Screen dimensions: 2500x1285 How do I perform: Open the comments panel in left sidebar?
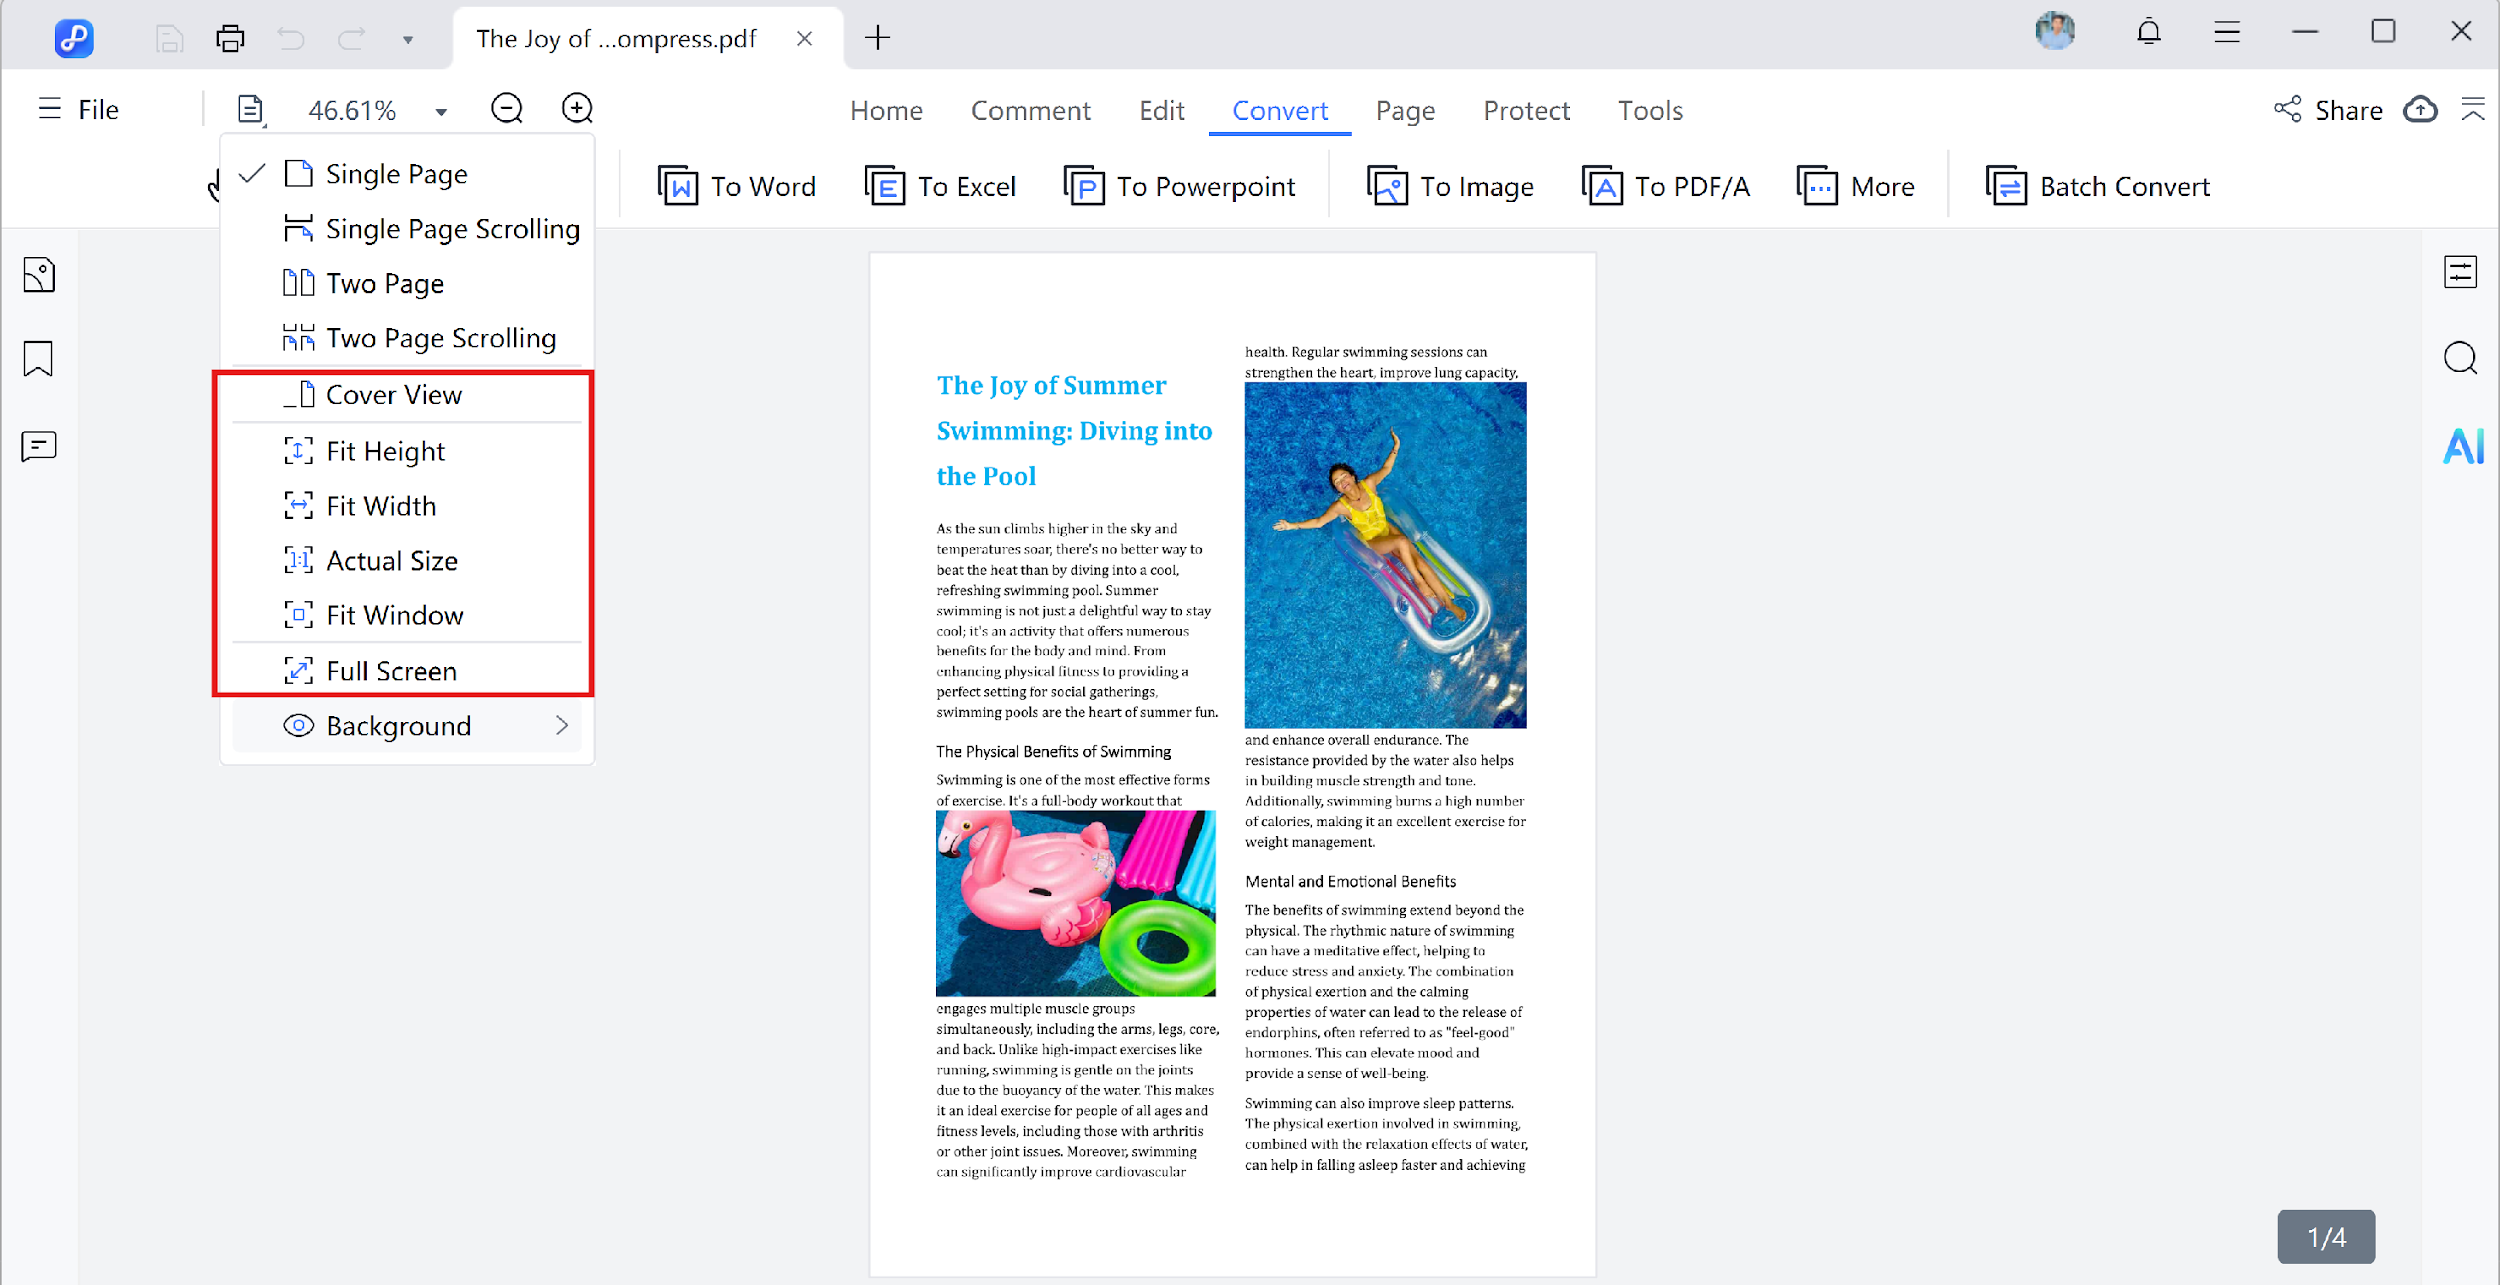(39, 445)
